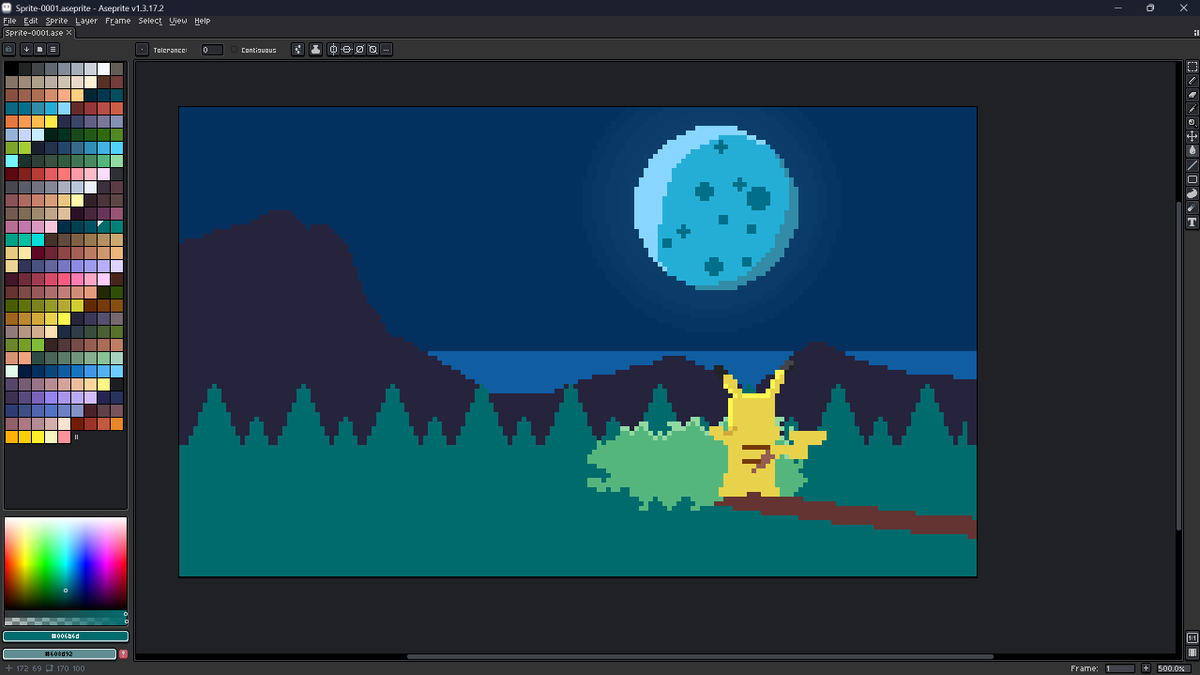Open the Help menu
1200x675 pixels.
(x=202, y=21)
